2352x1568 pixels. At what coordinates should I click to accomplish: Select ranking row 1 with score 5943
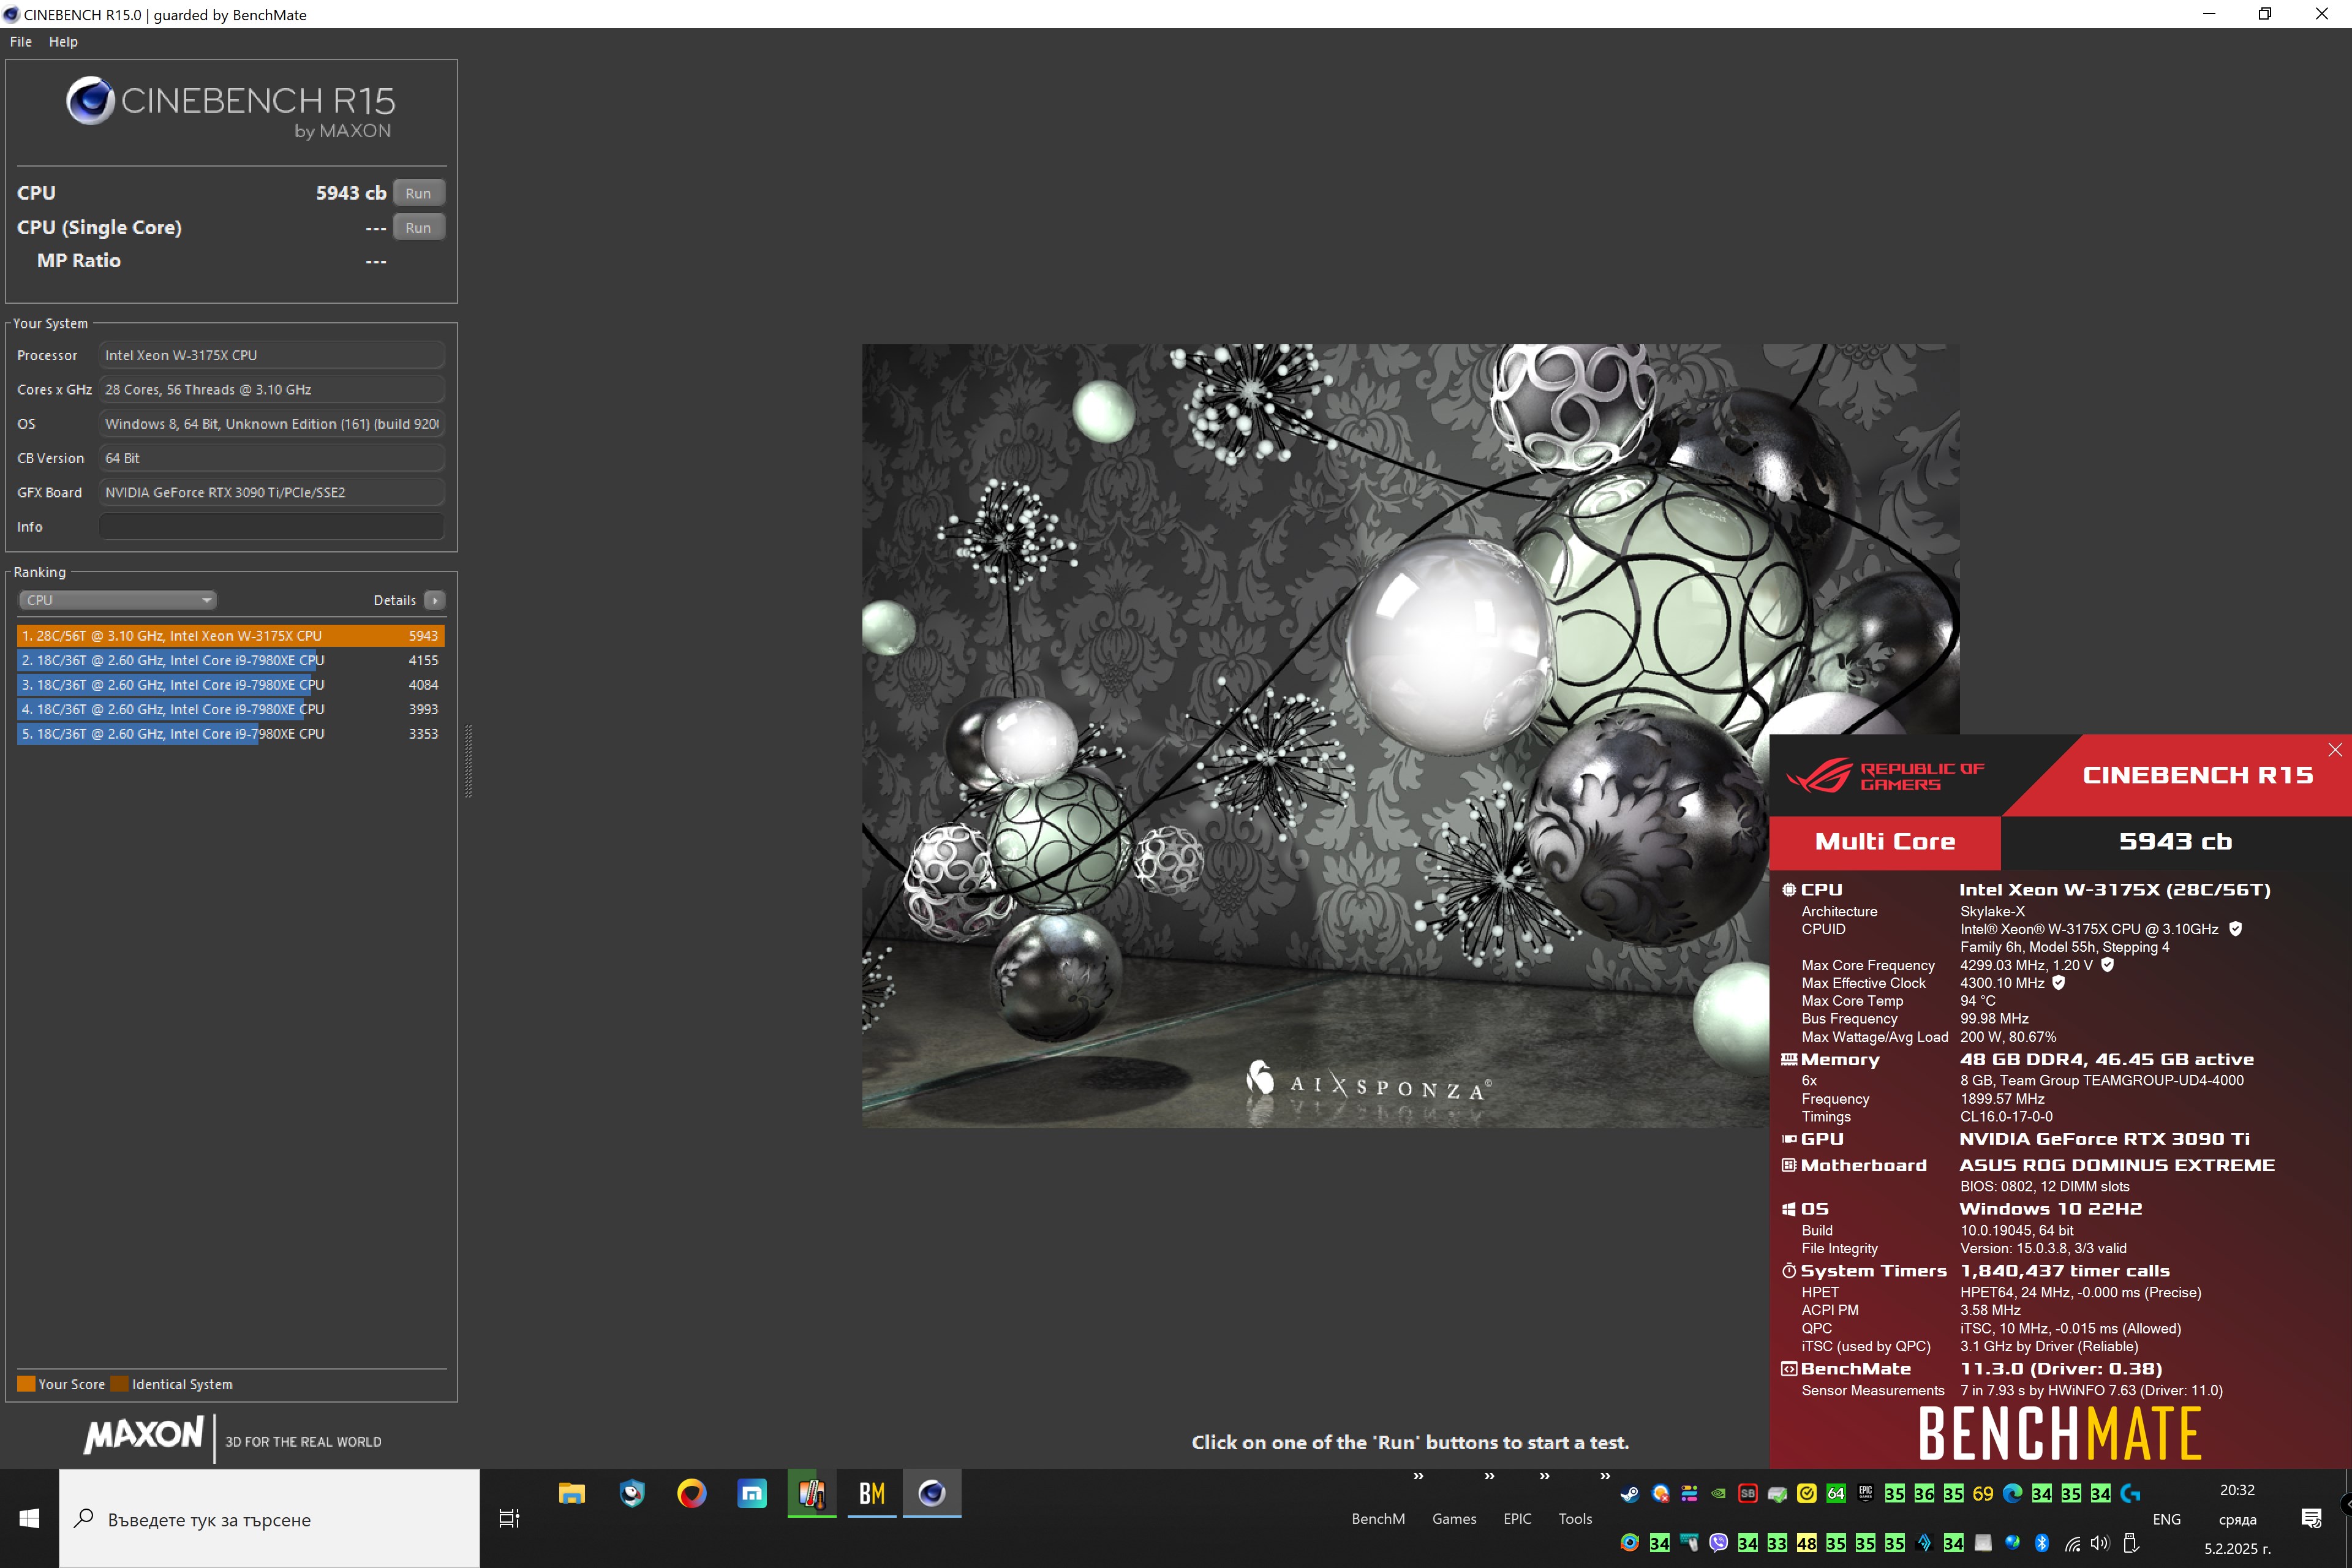[x=230, y=635]
